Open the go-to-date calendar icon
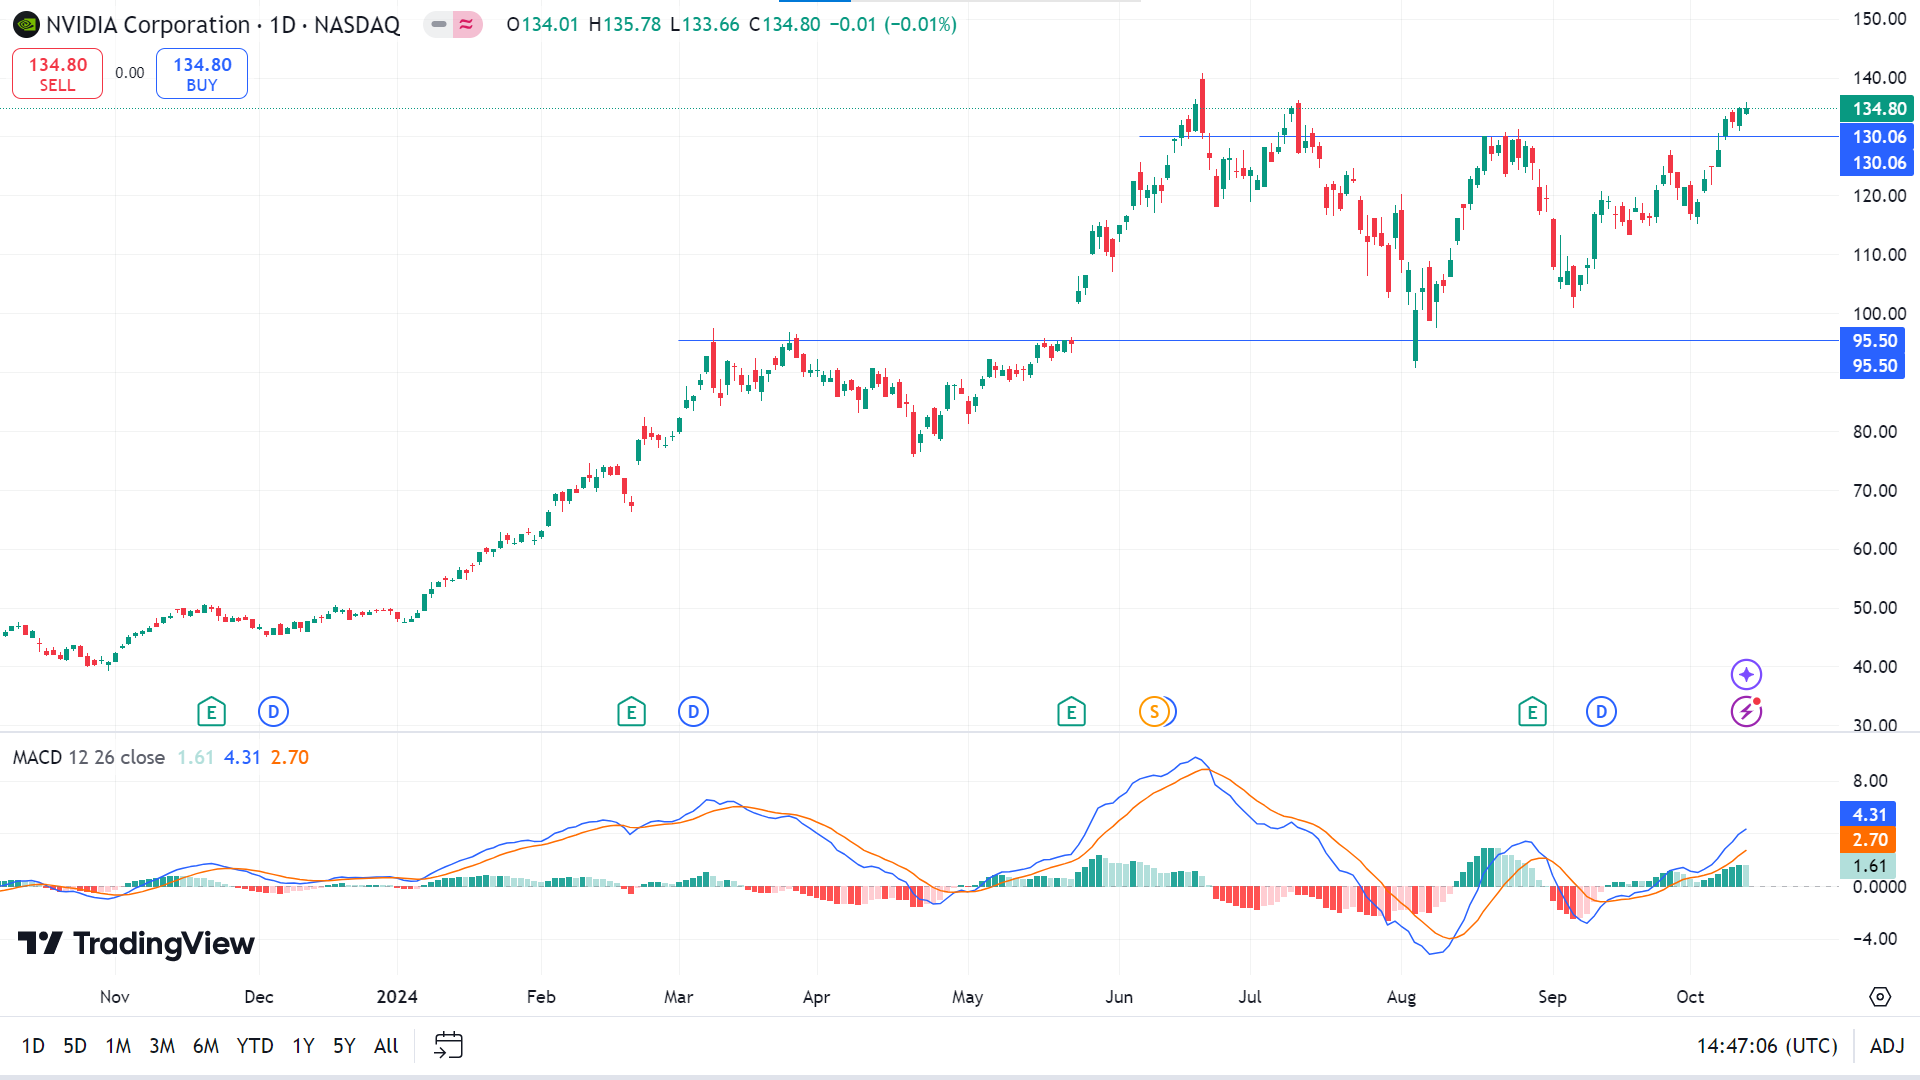 448,1045
